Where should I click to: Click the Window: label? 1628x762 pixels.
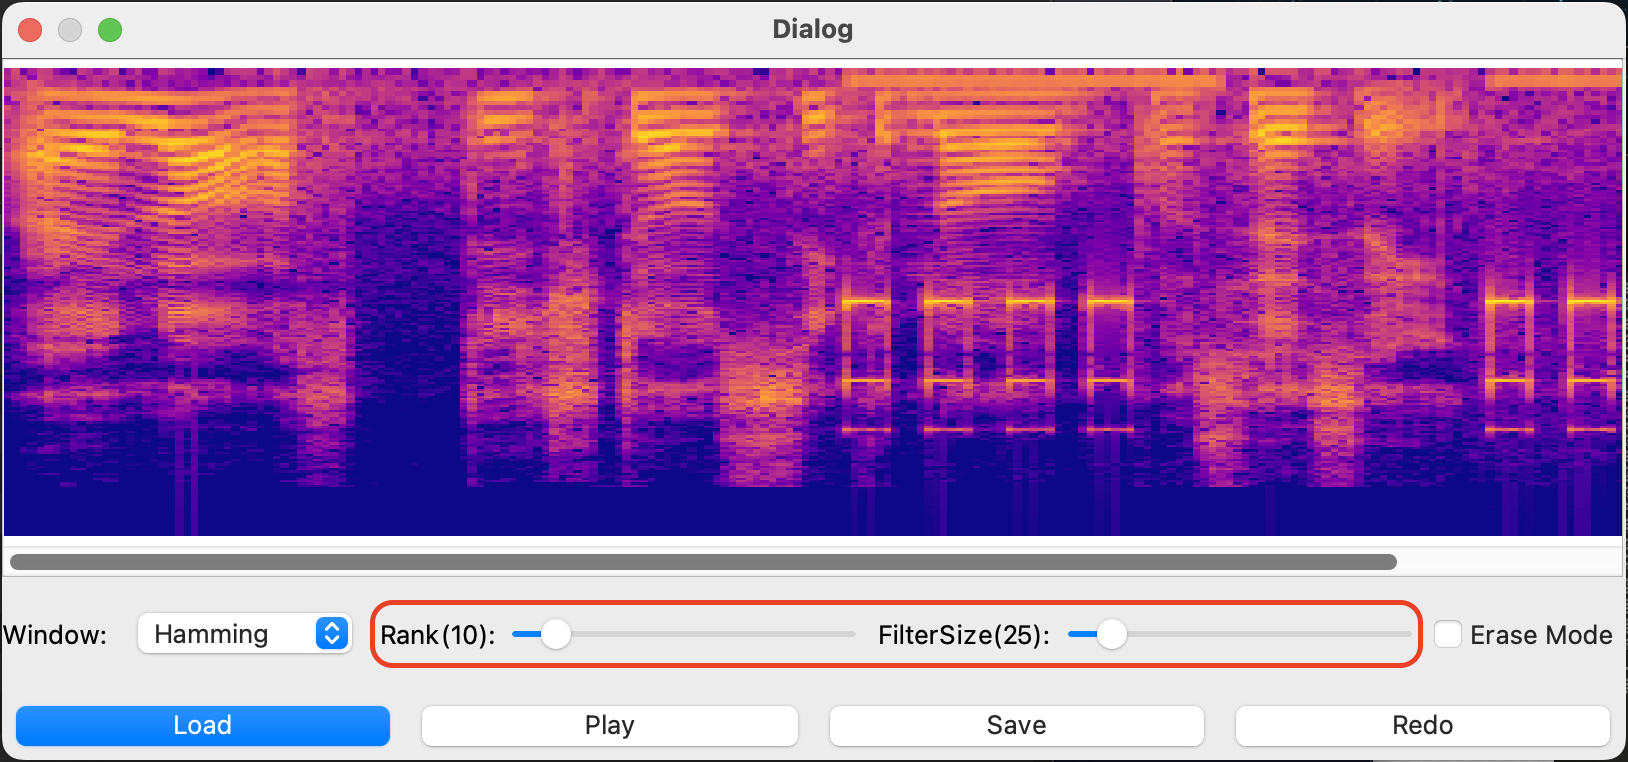pos(55,636)
